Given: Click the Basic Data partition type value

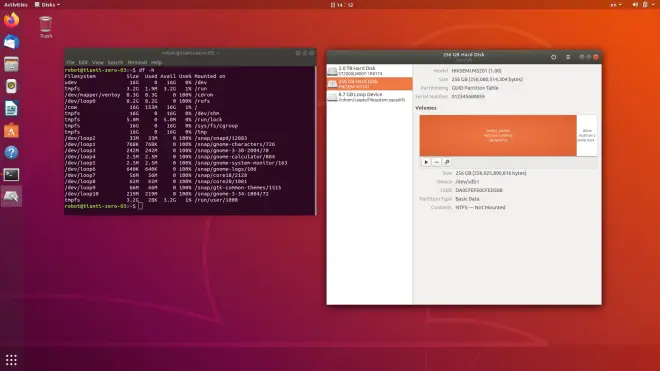Looking at the screenshot, I should click(x=467, y=199).
